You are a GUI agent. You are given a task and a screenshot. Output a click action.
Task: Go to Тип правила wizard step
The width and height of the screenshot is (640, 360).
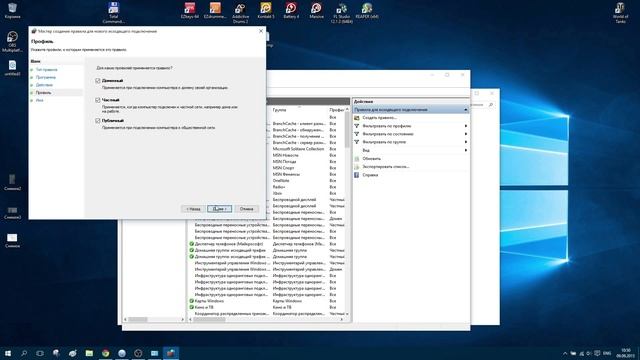47,70
